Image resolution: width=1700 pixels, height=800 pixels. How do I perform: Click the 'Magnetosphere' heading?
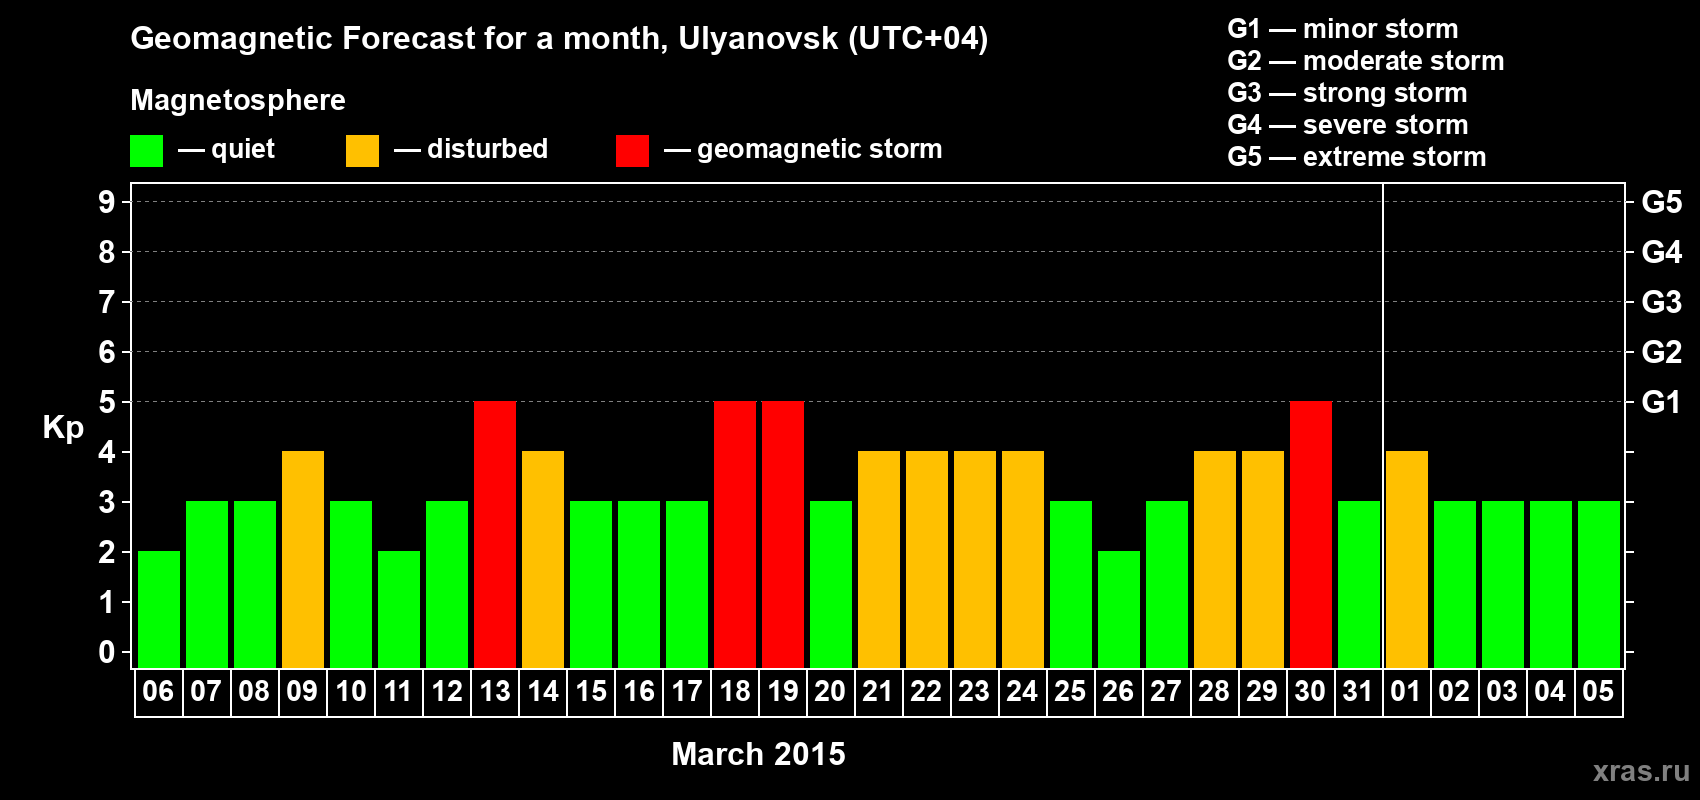point(238,100)
